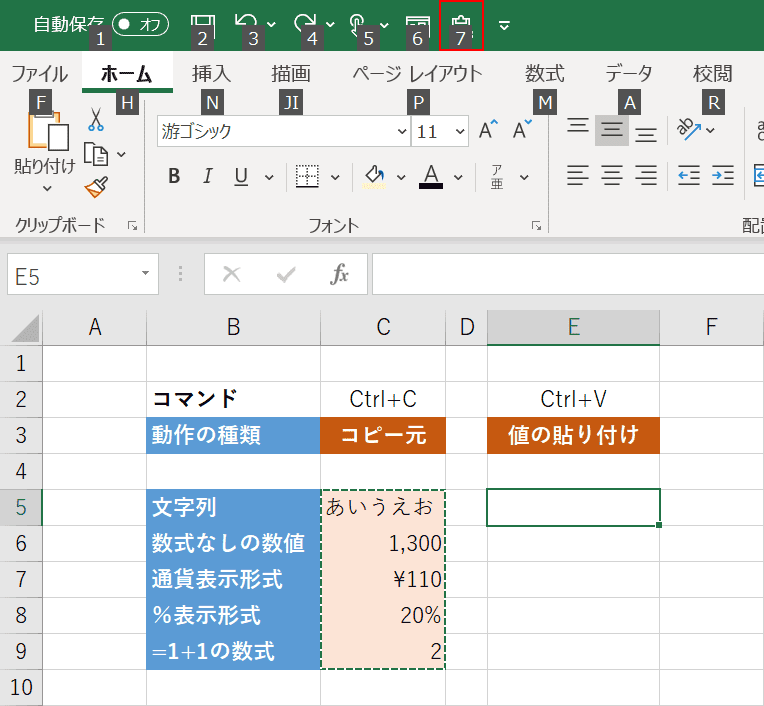Open the 游ゴシック font name dropdown
Screen dimensions: 764x706
[x=401, y=131]
